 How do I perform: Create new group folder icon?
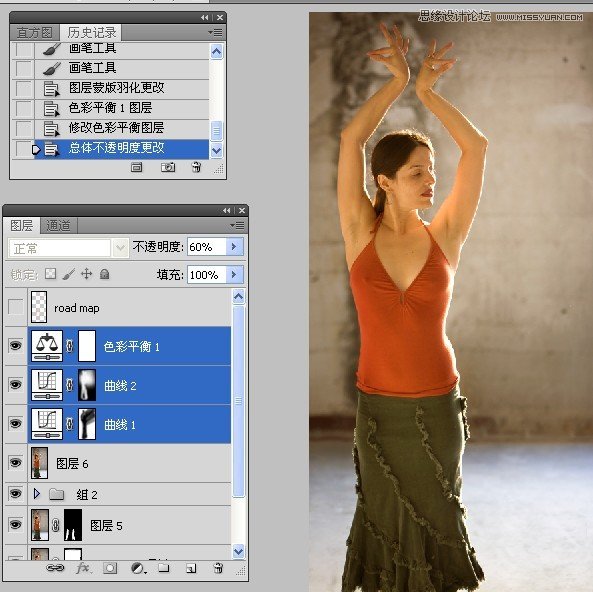163,568
